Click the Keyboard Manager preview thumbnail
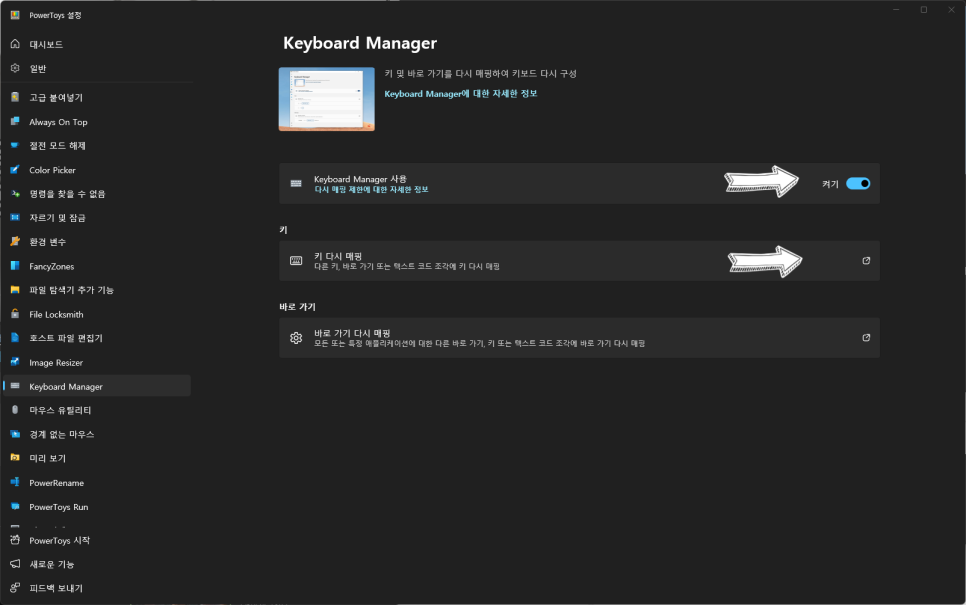Image resolution: width=966 pixels, height=605 pixels. point(327,99)
